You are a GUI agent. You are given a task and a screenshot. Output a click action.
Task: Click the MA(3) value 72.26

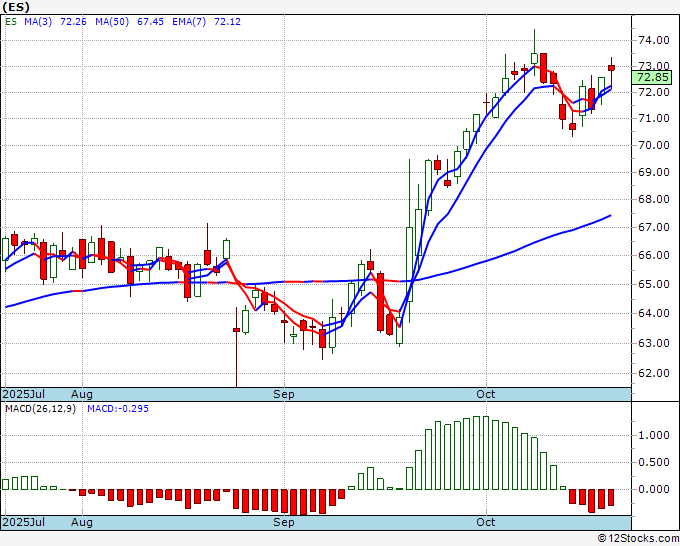(x=73, y=22)
